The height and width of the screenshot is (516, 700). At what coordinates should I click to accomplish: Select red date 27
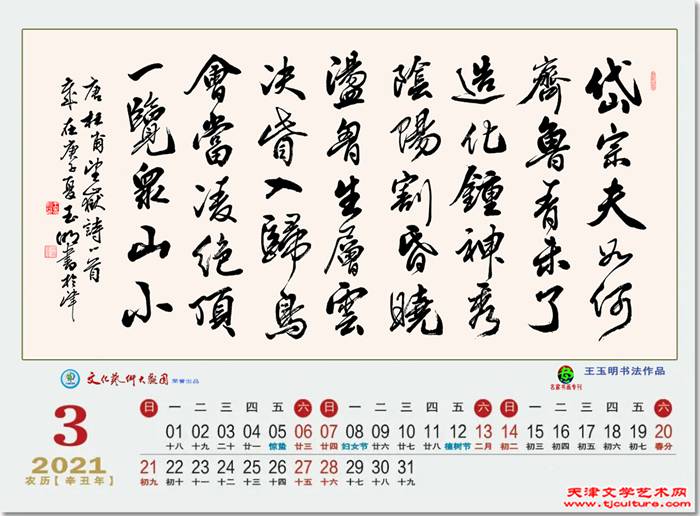click(x=303, y=467)
